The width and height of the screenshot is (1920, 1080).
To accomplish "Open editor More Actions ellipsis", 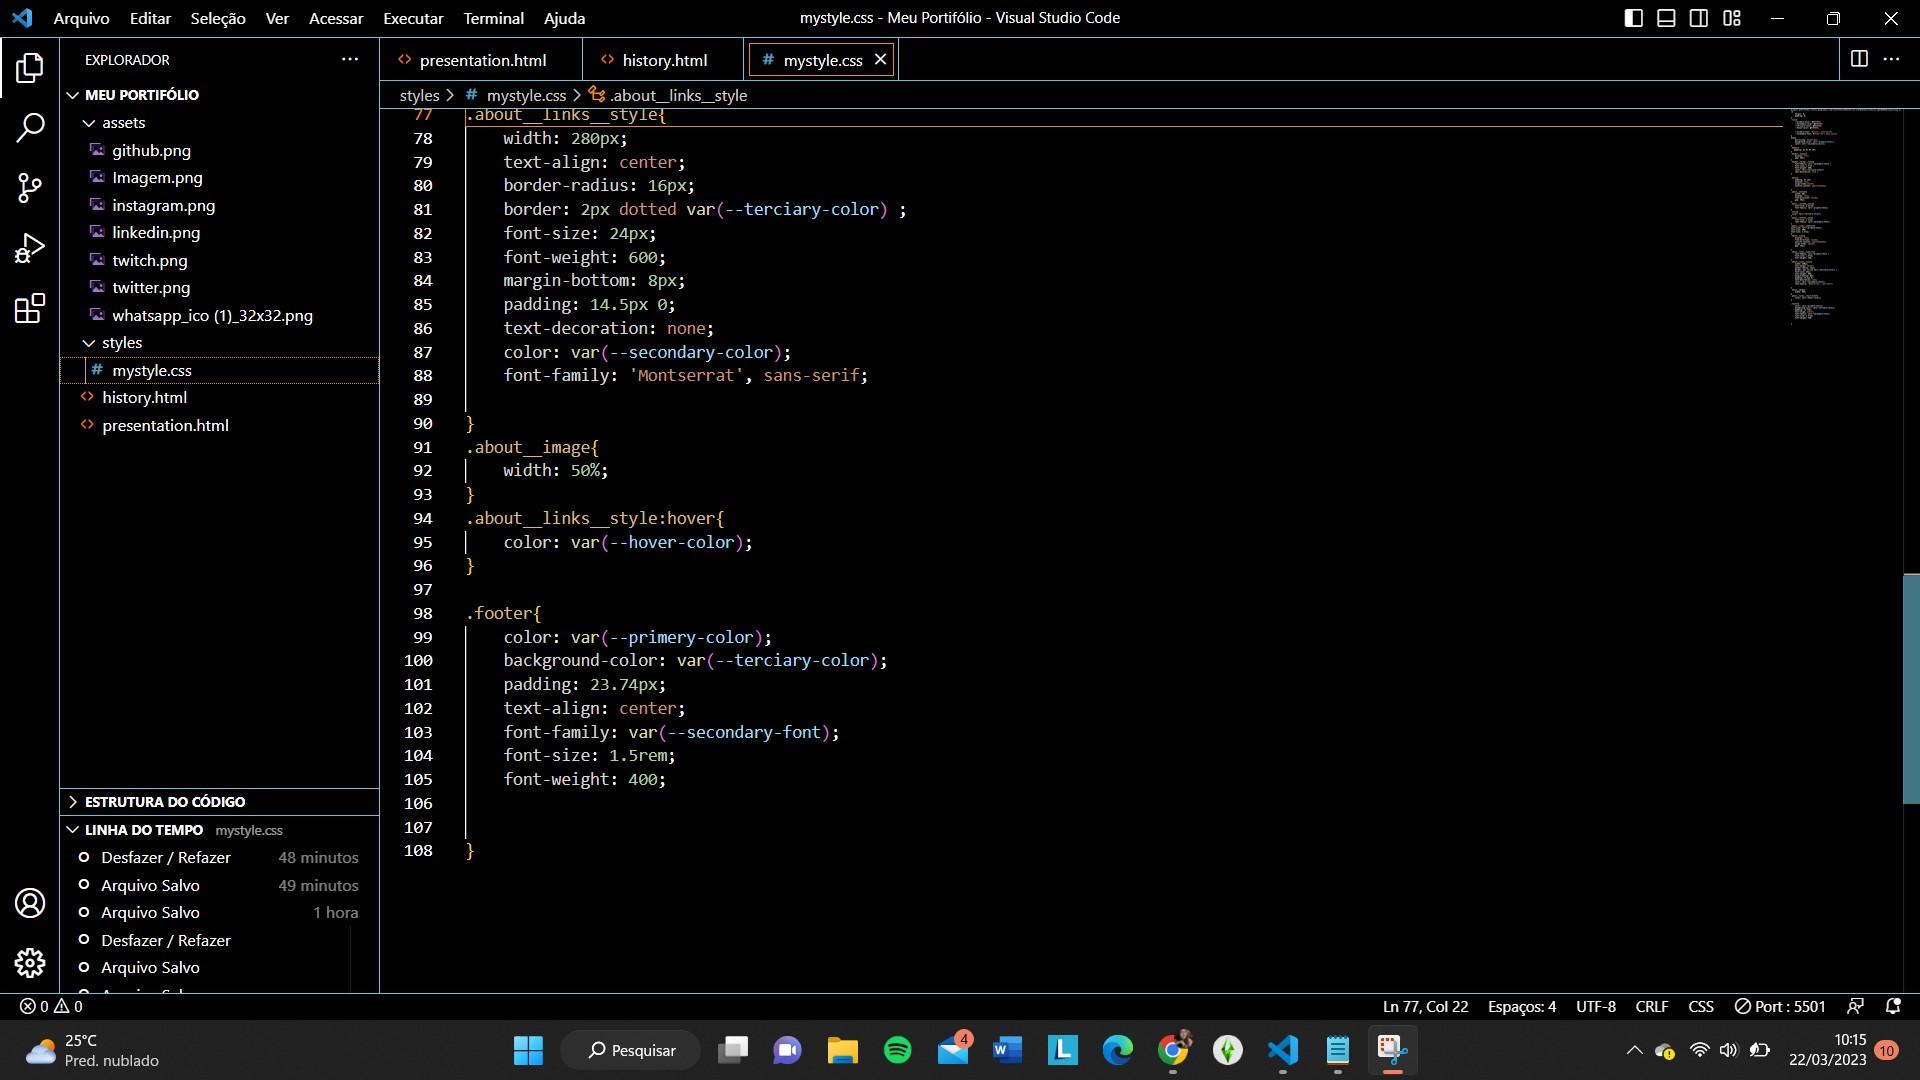I will pyautogui.click(x=1891, y=59).
